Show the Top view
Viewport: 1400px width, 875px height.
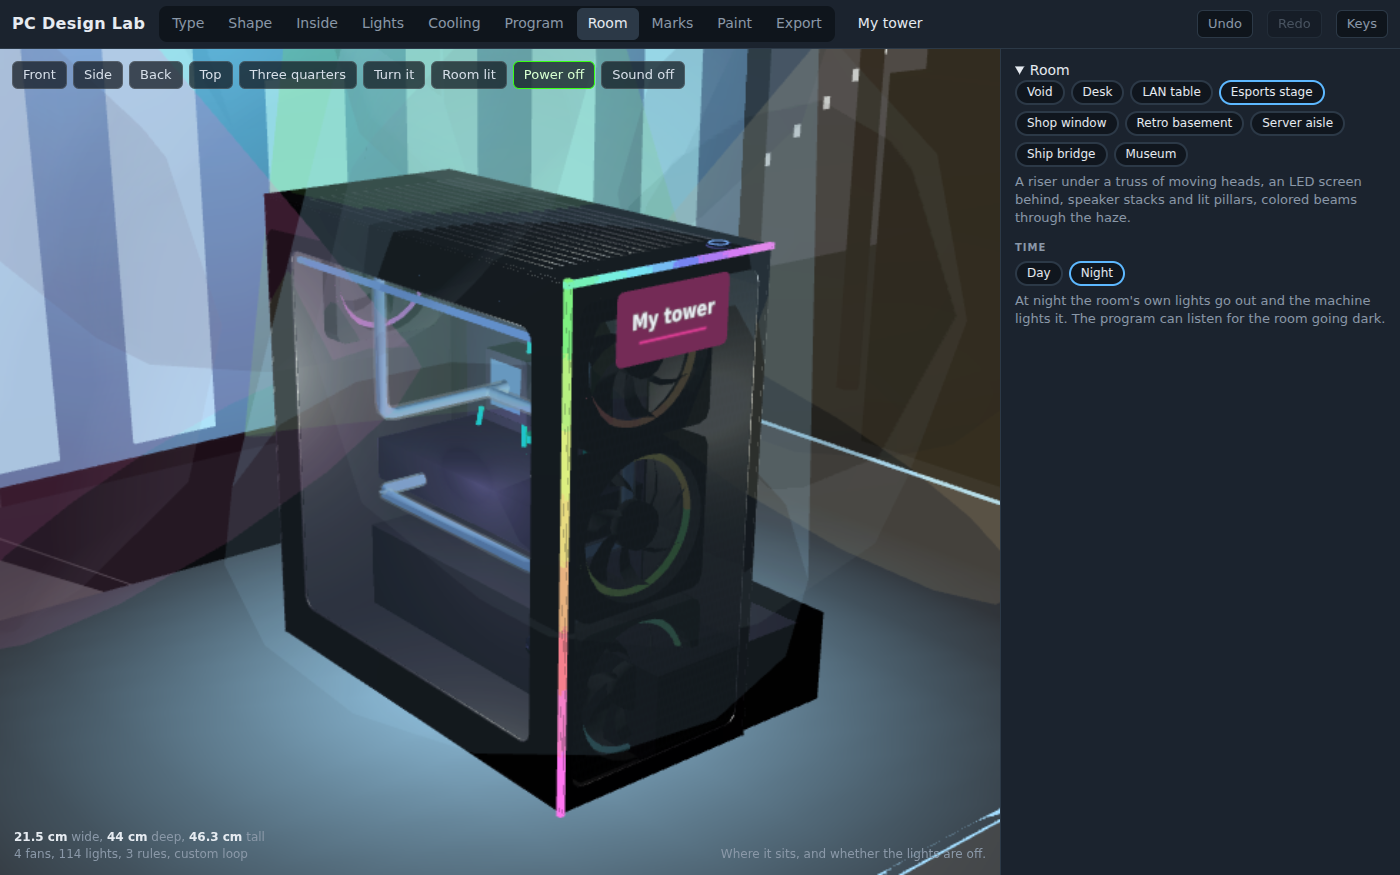[x=211, y=75]
